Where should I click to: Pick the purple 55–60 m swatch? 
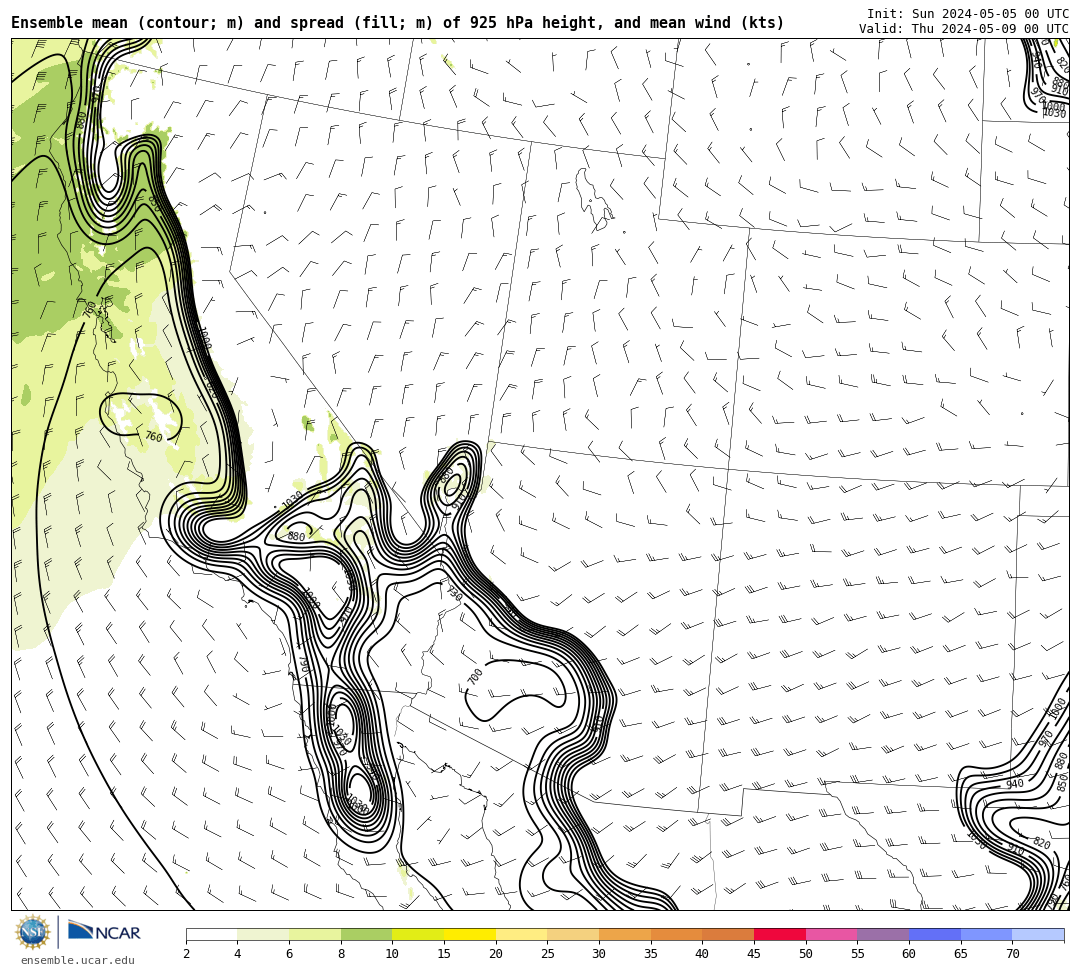pos(883,934)
